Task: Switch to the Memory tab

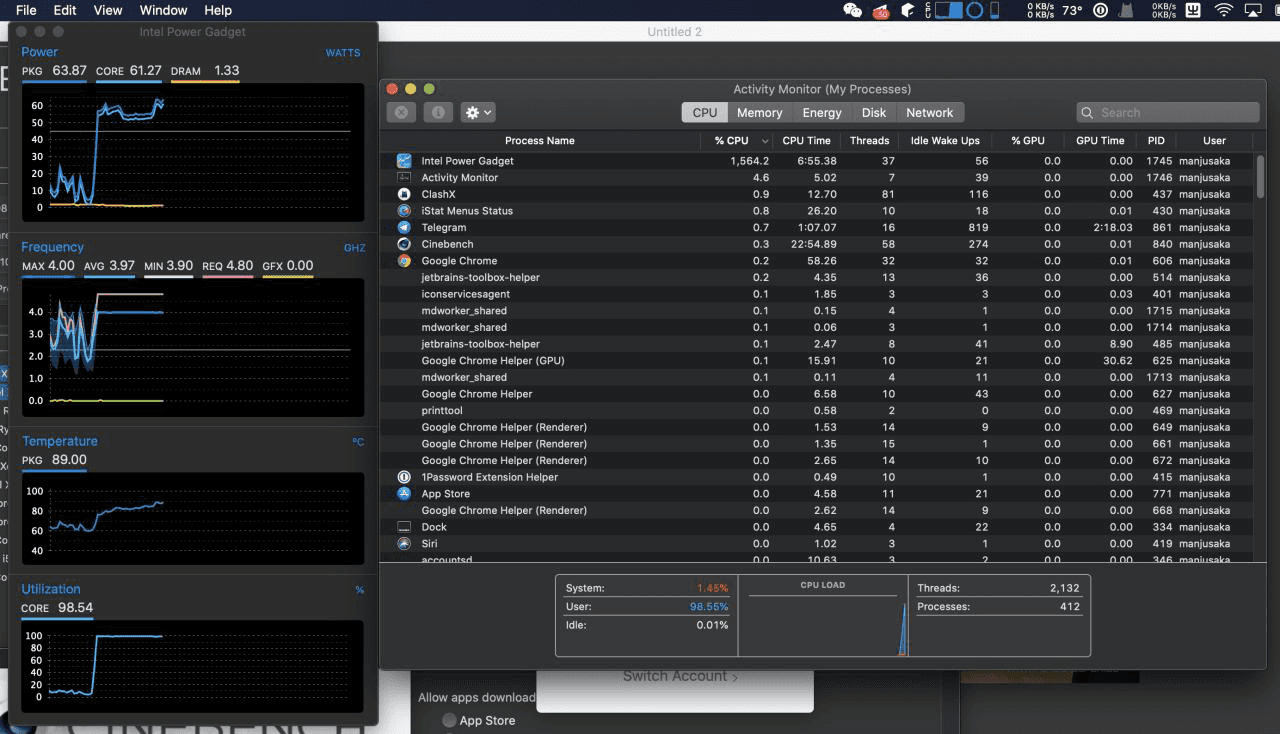Action: pyautogui.click(x=760, y=113)
